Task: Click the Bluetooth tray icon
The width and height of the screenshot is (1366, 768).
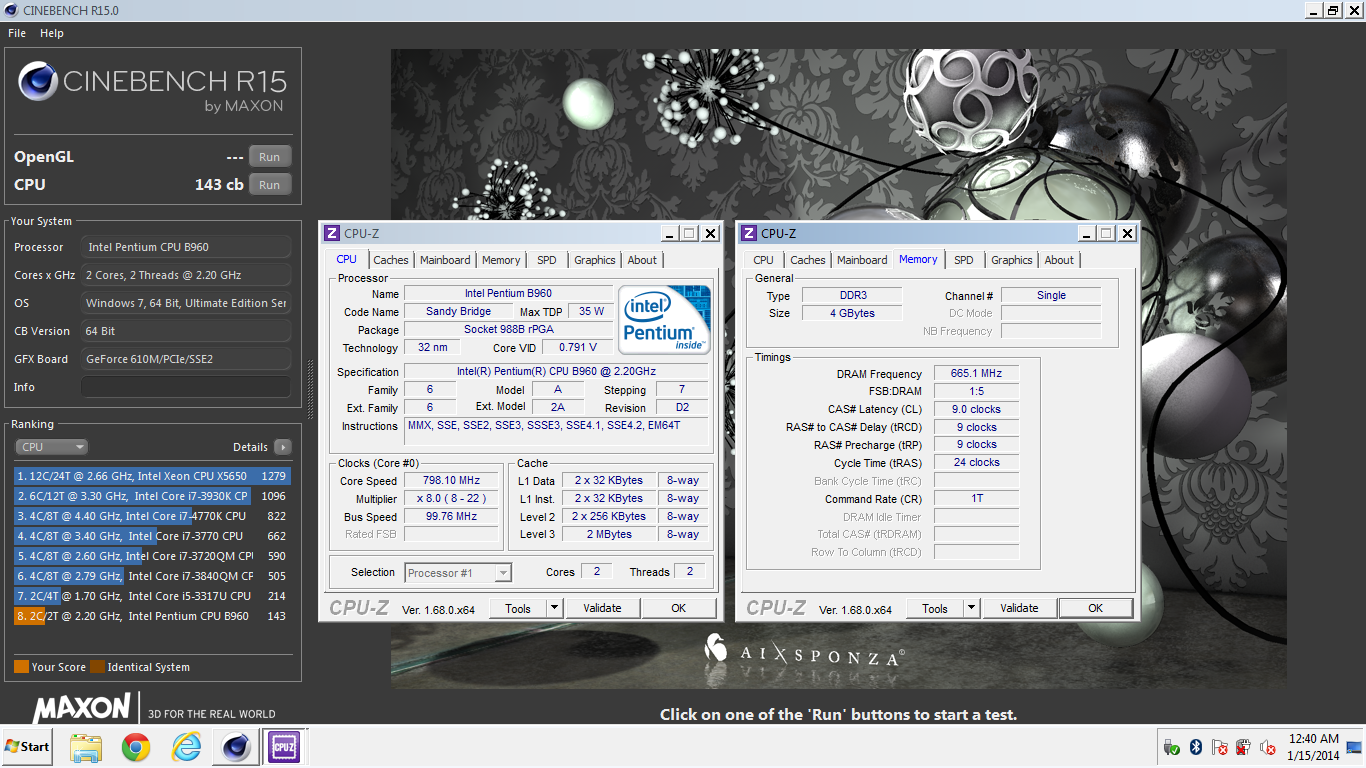Action: 1196,747
